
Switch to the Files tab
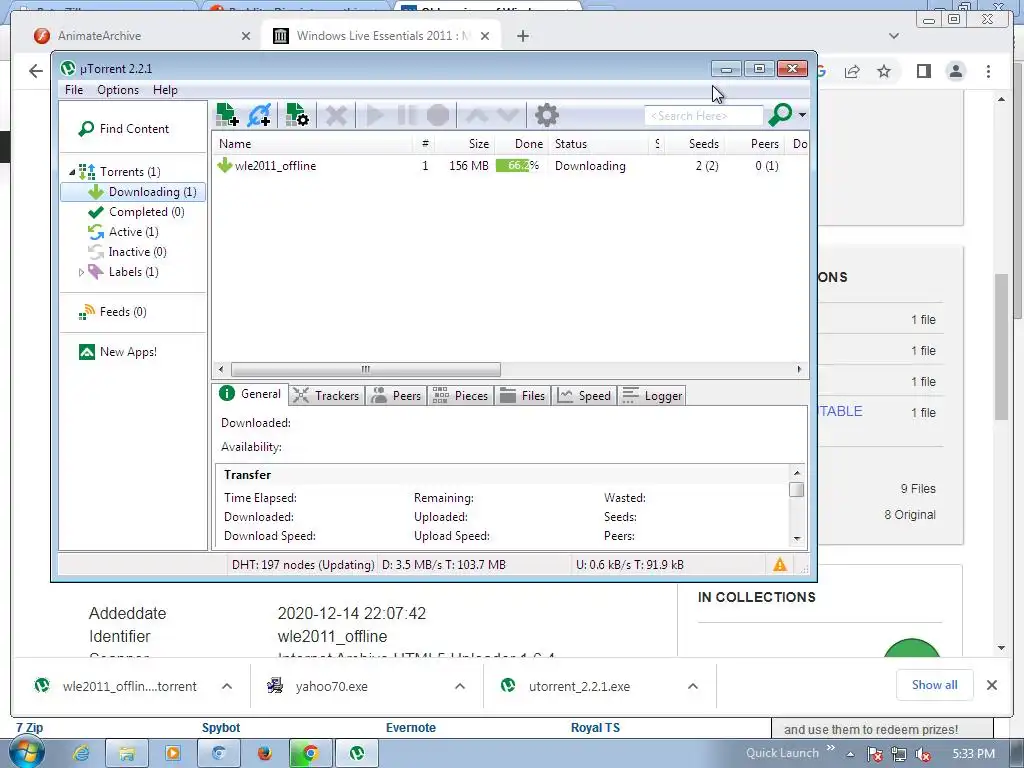(522, 396)
